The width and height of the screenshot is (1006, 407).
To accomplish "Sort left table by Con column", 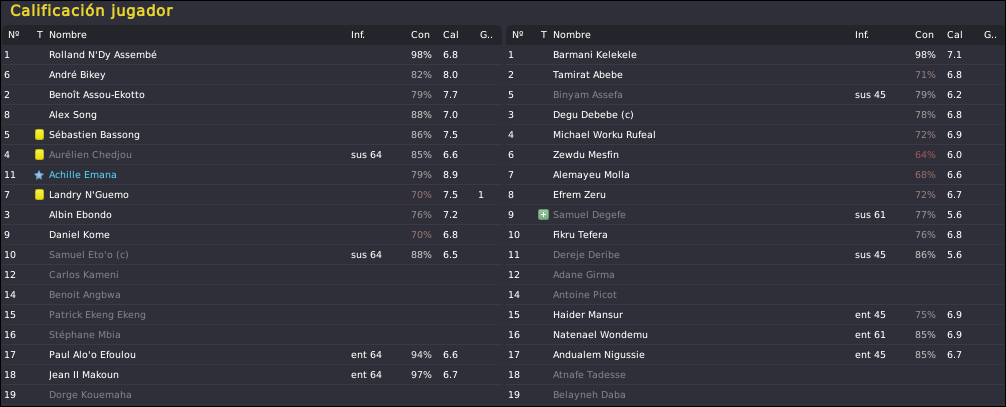I will click(420, 35).
